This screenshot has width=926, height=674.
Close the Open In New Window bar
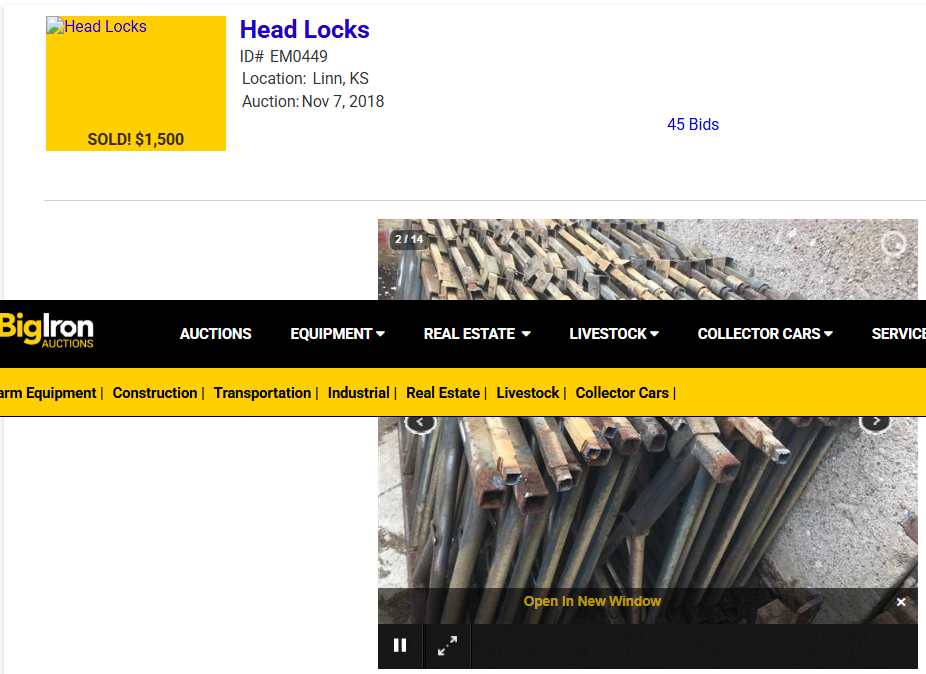pos(901,602)
